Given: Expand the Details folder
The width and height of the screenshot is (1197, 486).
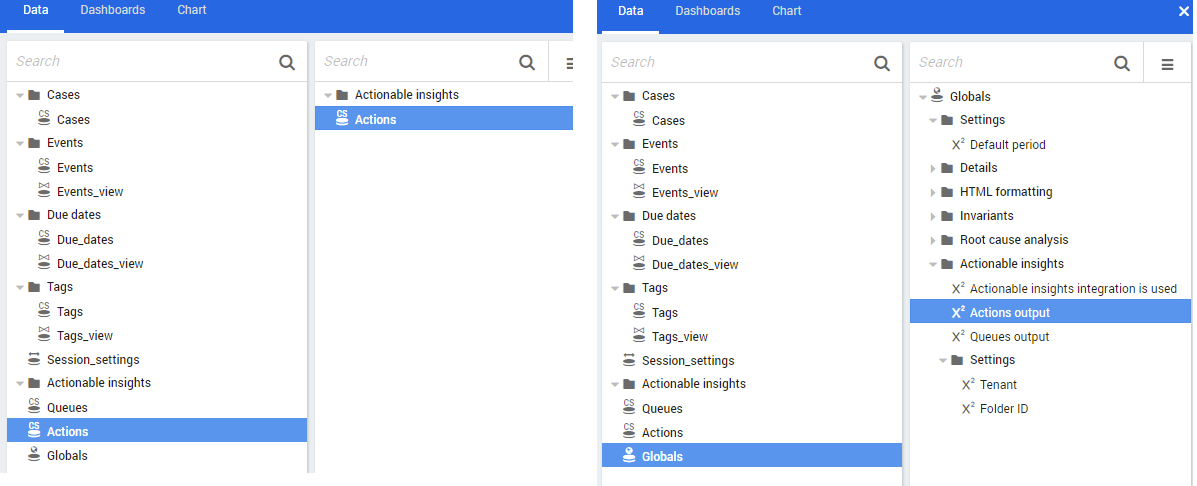Looking at the screenshot, I should (x=933, y=168).
